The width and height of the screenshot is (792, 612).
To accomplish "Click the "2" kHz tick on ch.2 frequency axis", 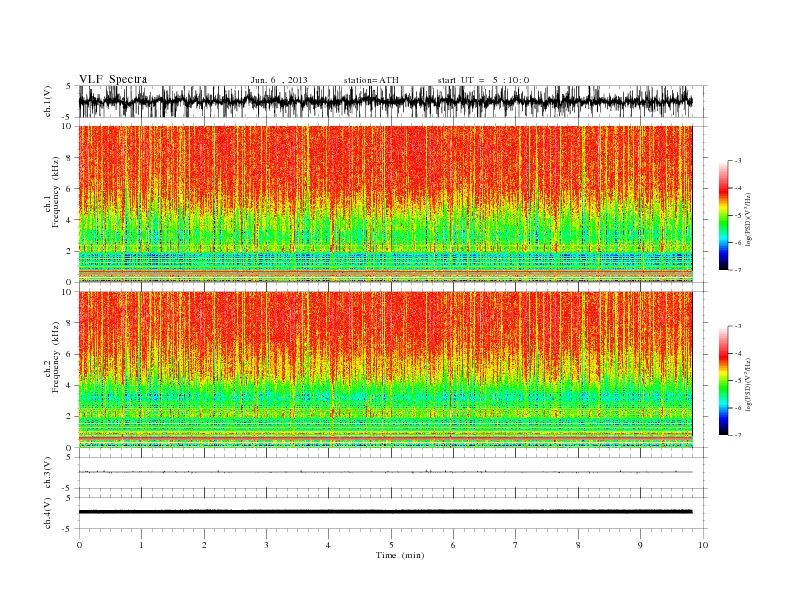I will [x=70, y=417].
